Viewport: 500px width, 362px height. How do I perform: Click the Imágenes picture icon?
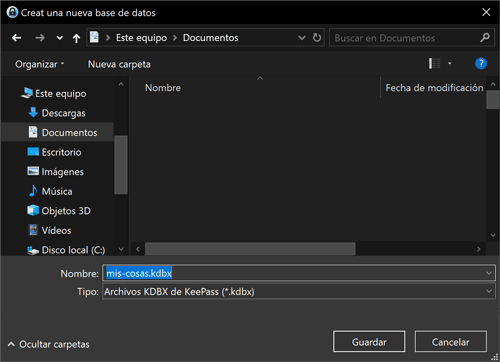coord(33,171)
